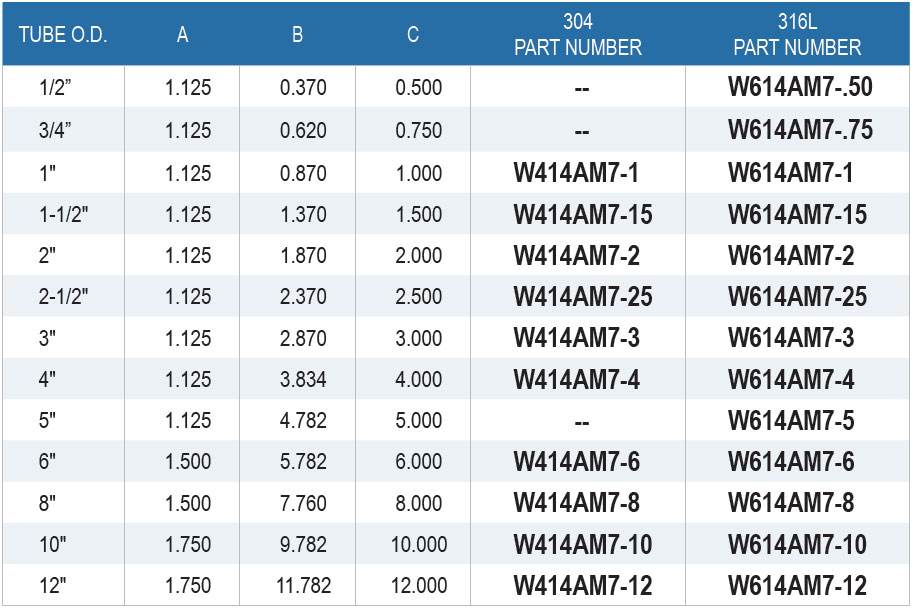Click part number W414AM7-6
The image size is (914, 610).
[x=576, y=461]
